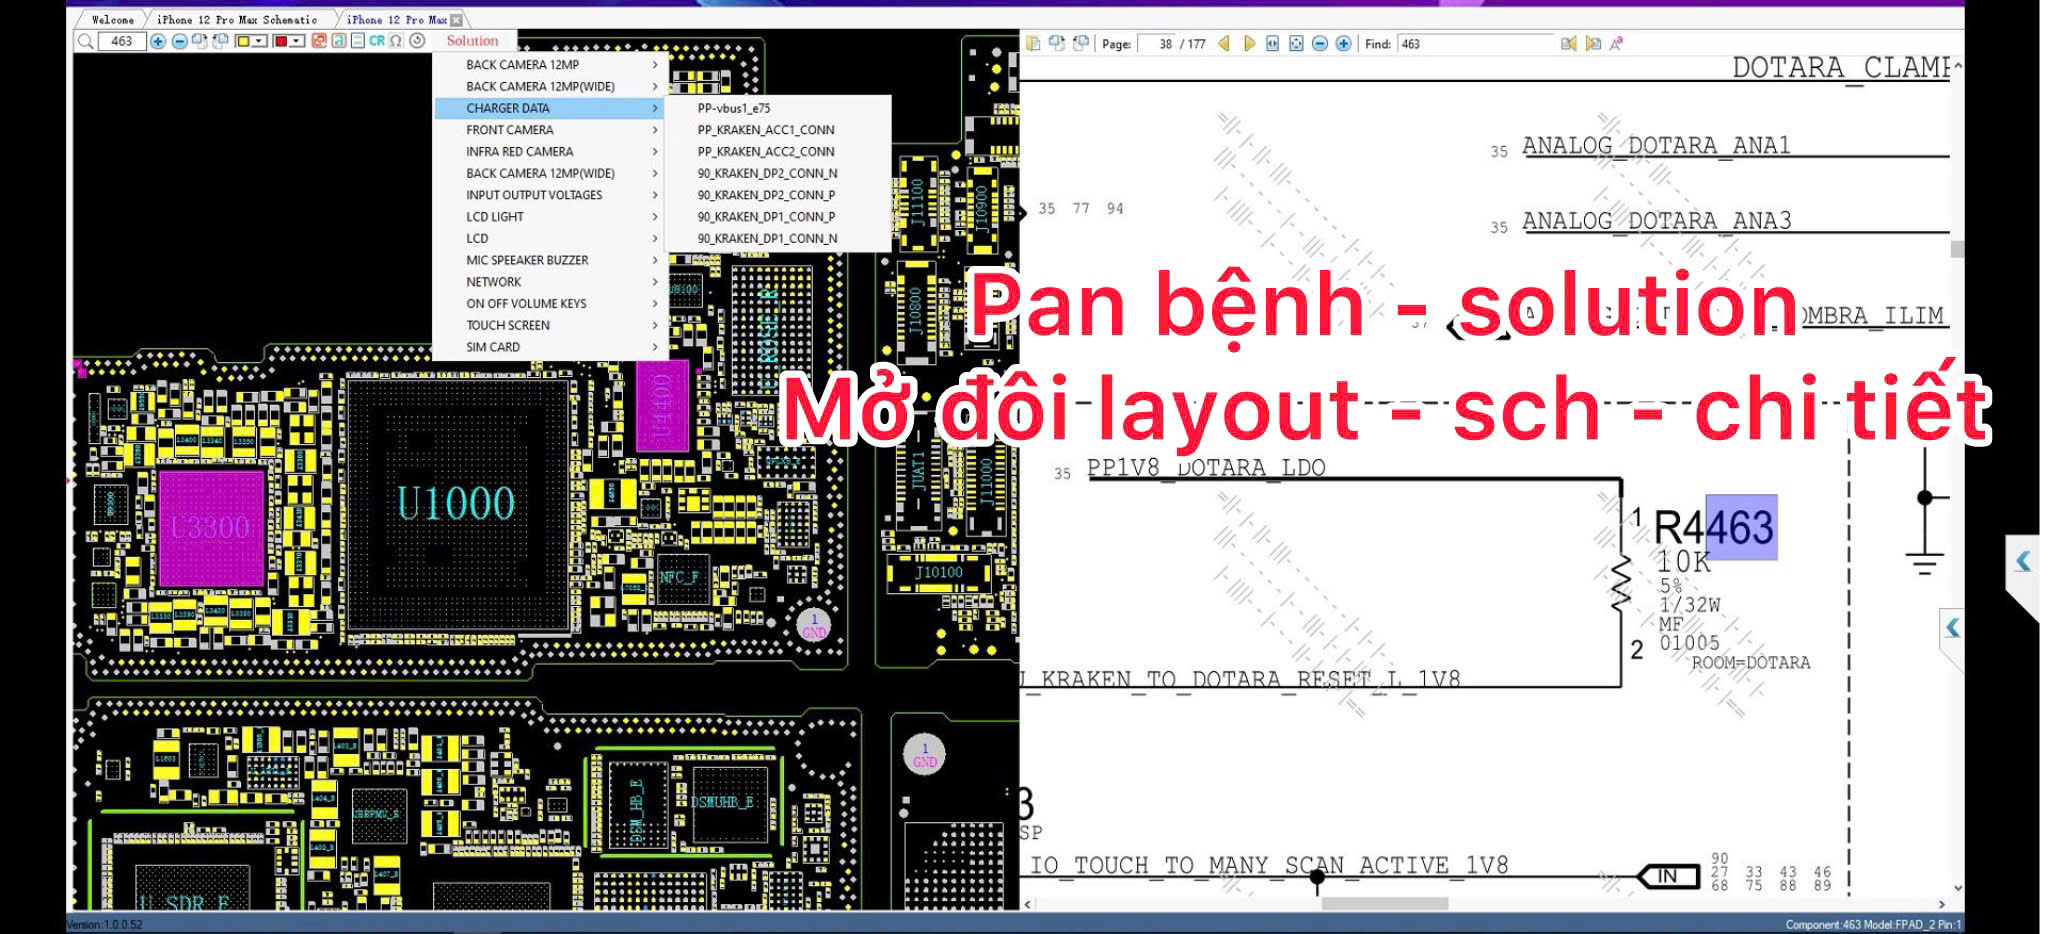
Task: Zoom out the schematic PDF
Action: point(1320,43)
